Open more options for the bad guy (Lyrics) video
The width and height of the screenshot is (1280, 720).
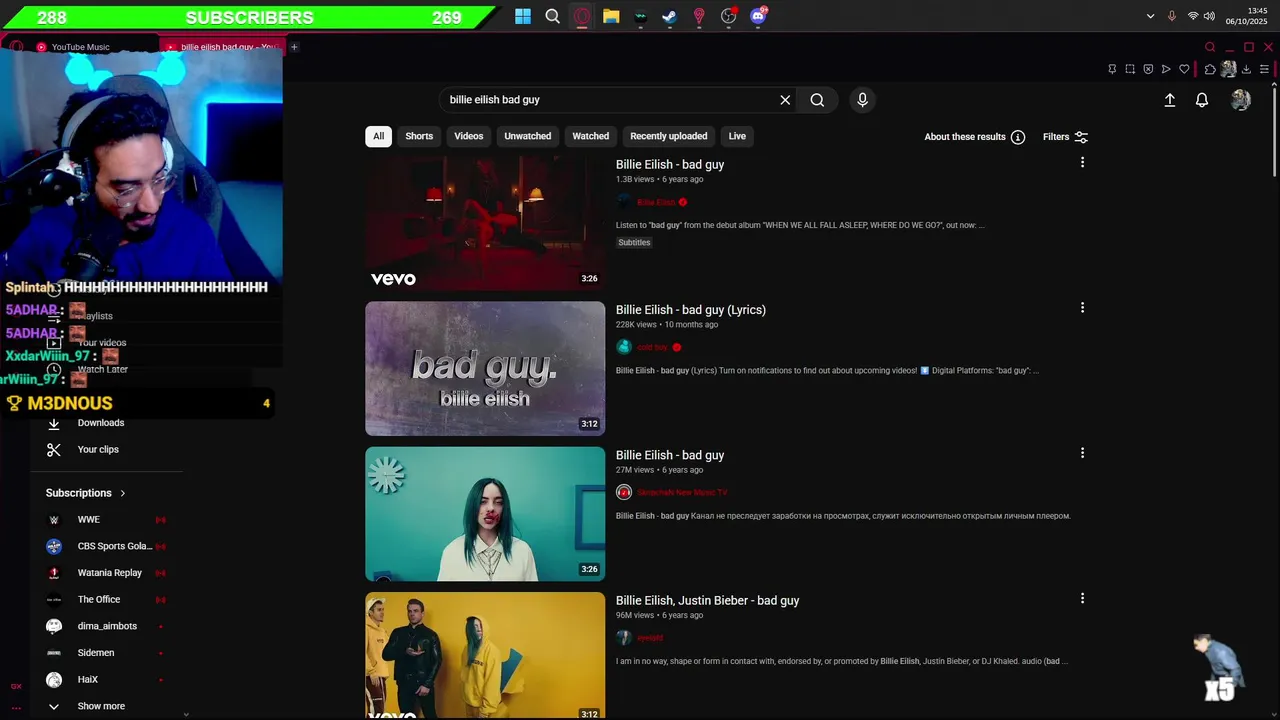point(1082,308)
